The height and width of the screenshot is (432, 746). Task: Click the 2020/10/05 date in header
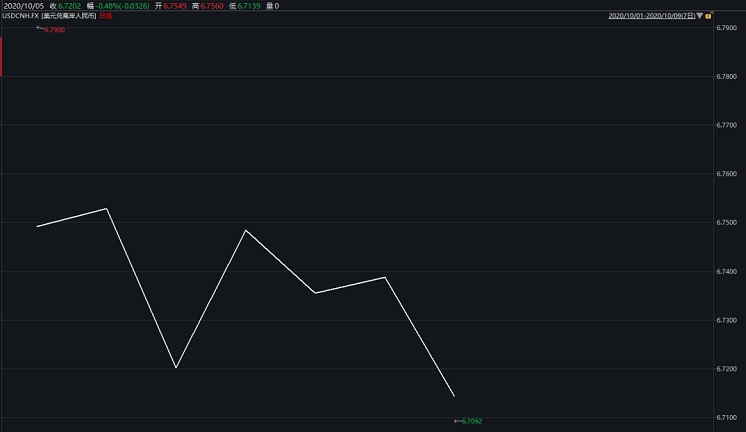pos(21,6)
